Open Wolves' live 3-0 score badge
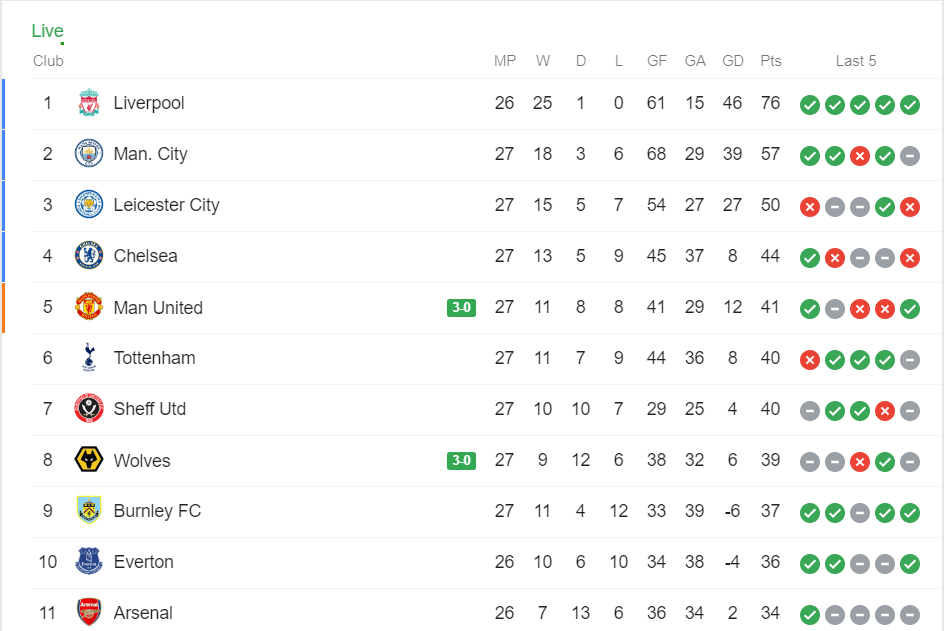 [x=461, y=460]
